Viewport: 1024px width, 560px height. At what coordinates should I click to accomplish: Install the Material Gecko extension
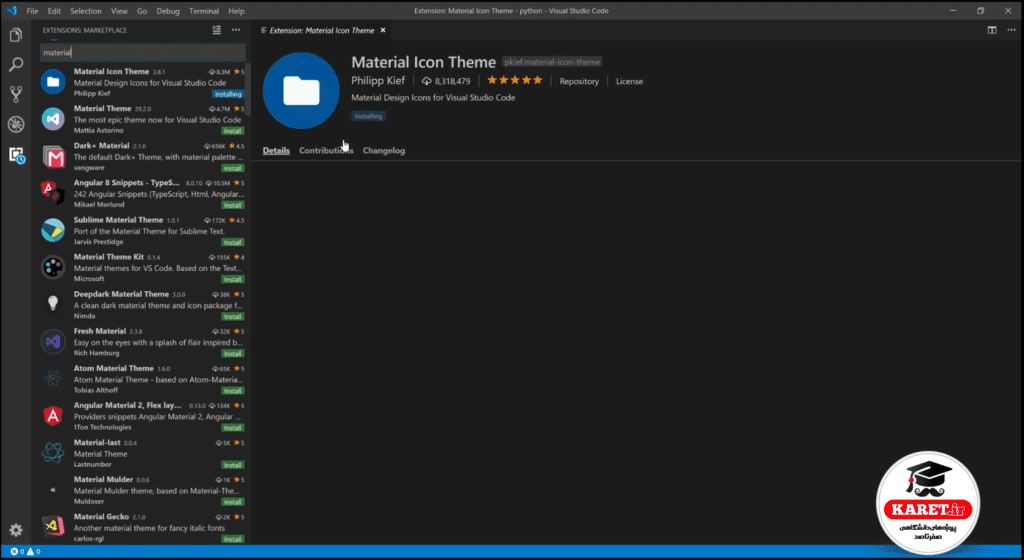pos(232,540)
